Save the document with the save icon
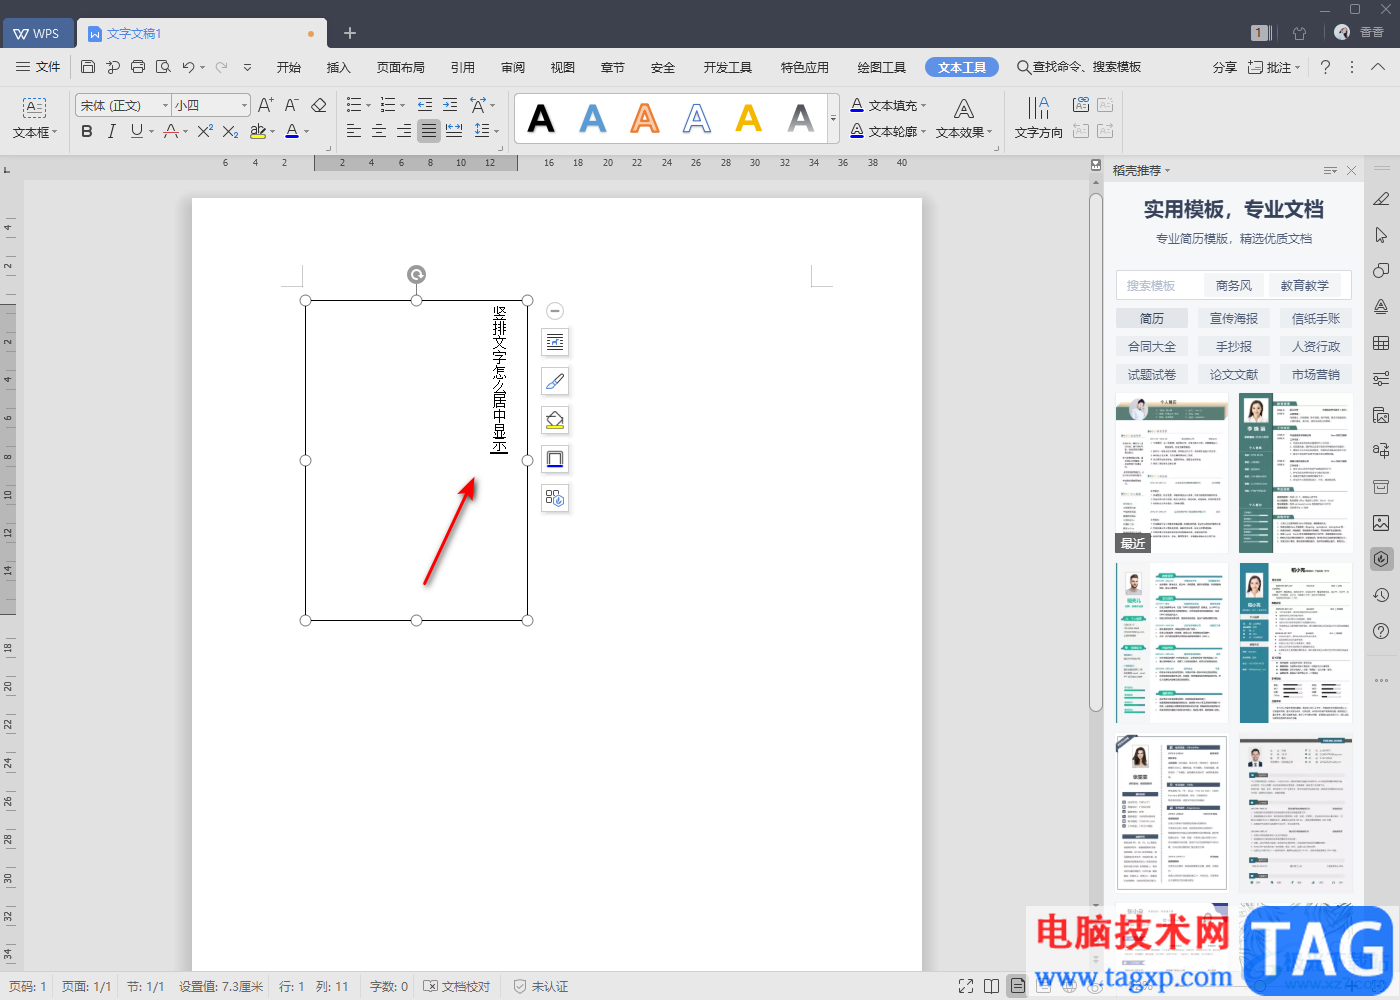Screen dimensions: 1400x1000 [88, 67]
